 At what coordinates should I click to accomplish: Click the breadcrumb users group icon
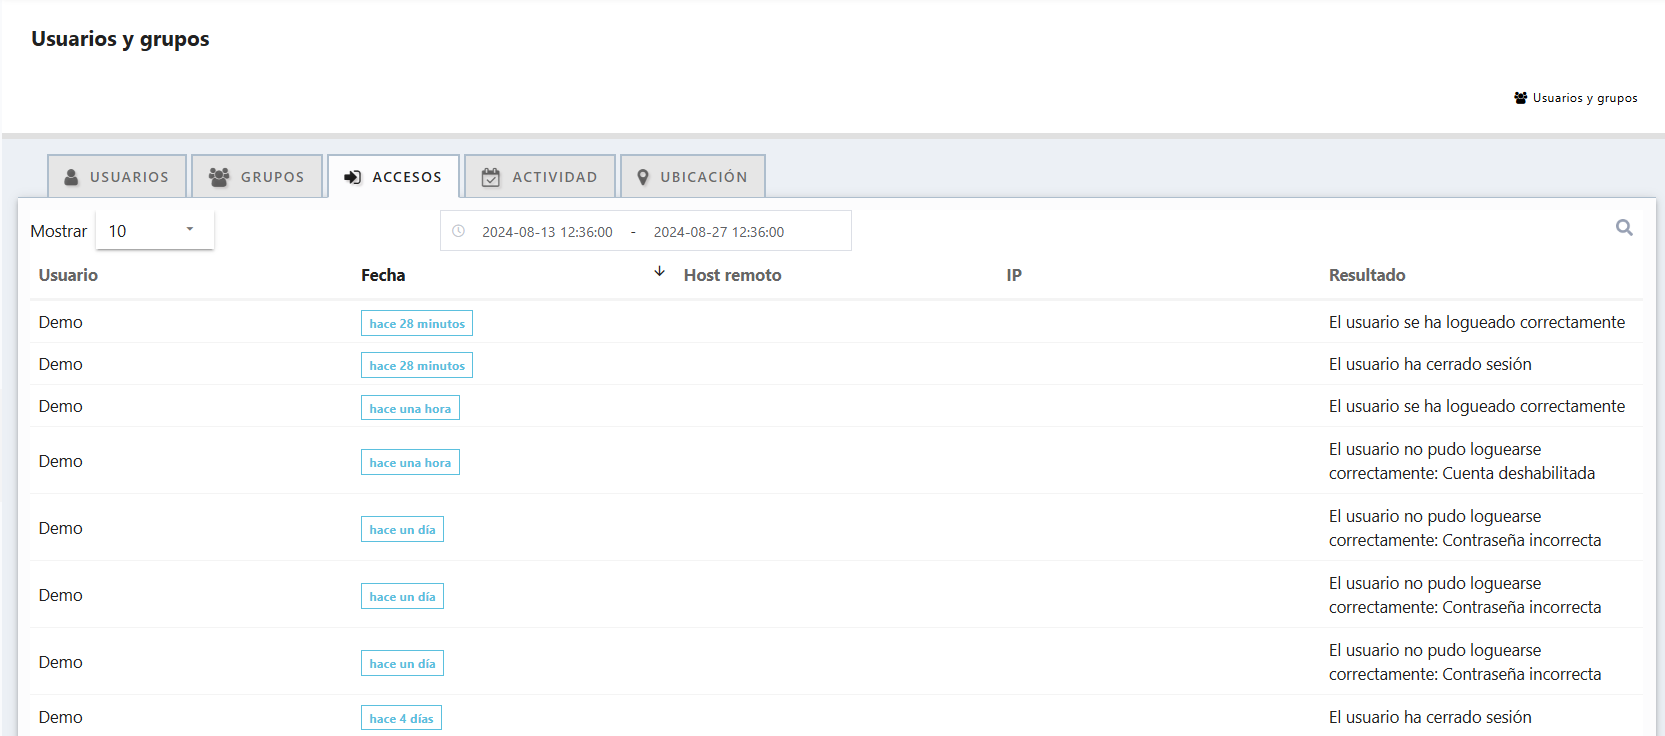1520,98
